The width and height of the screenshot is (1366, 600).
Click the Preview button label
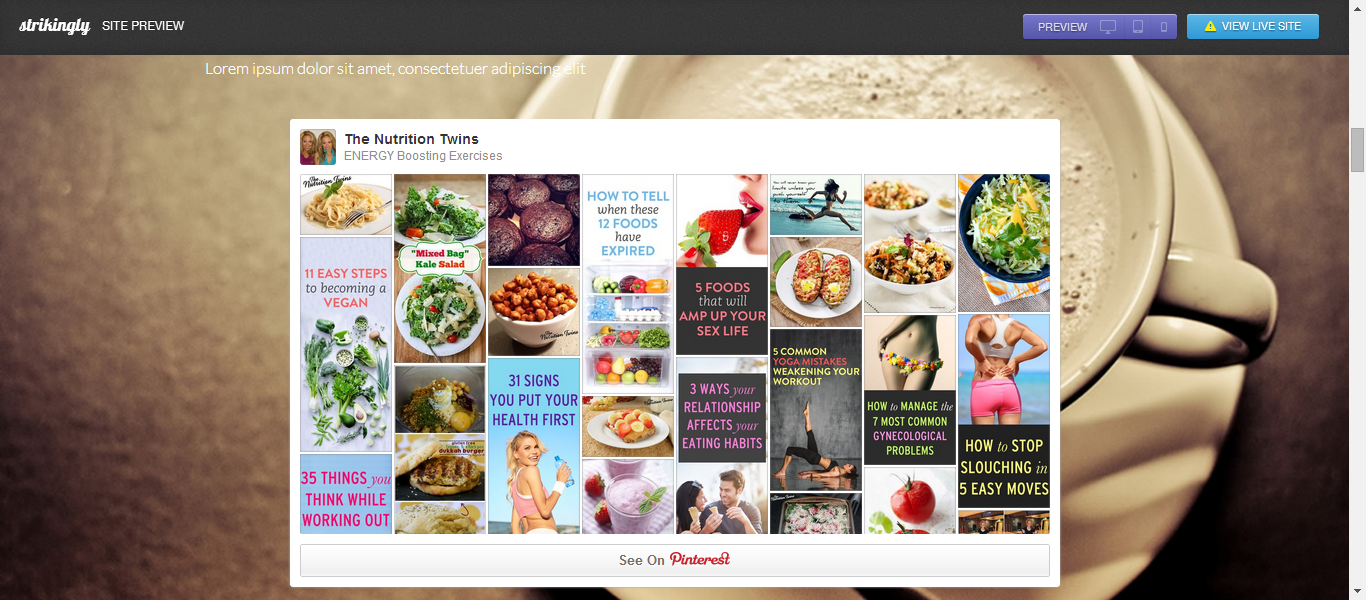click(x=1062, y=27)
